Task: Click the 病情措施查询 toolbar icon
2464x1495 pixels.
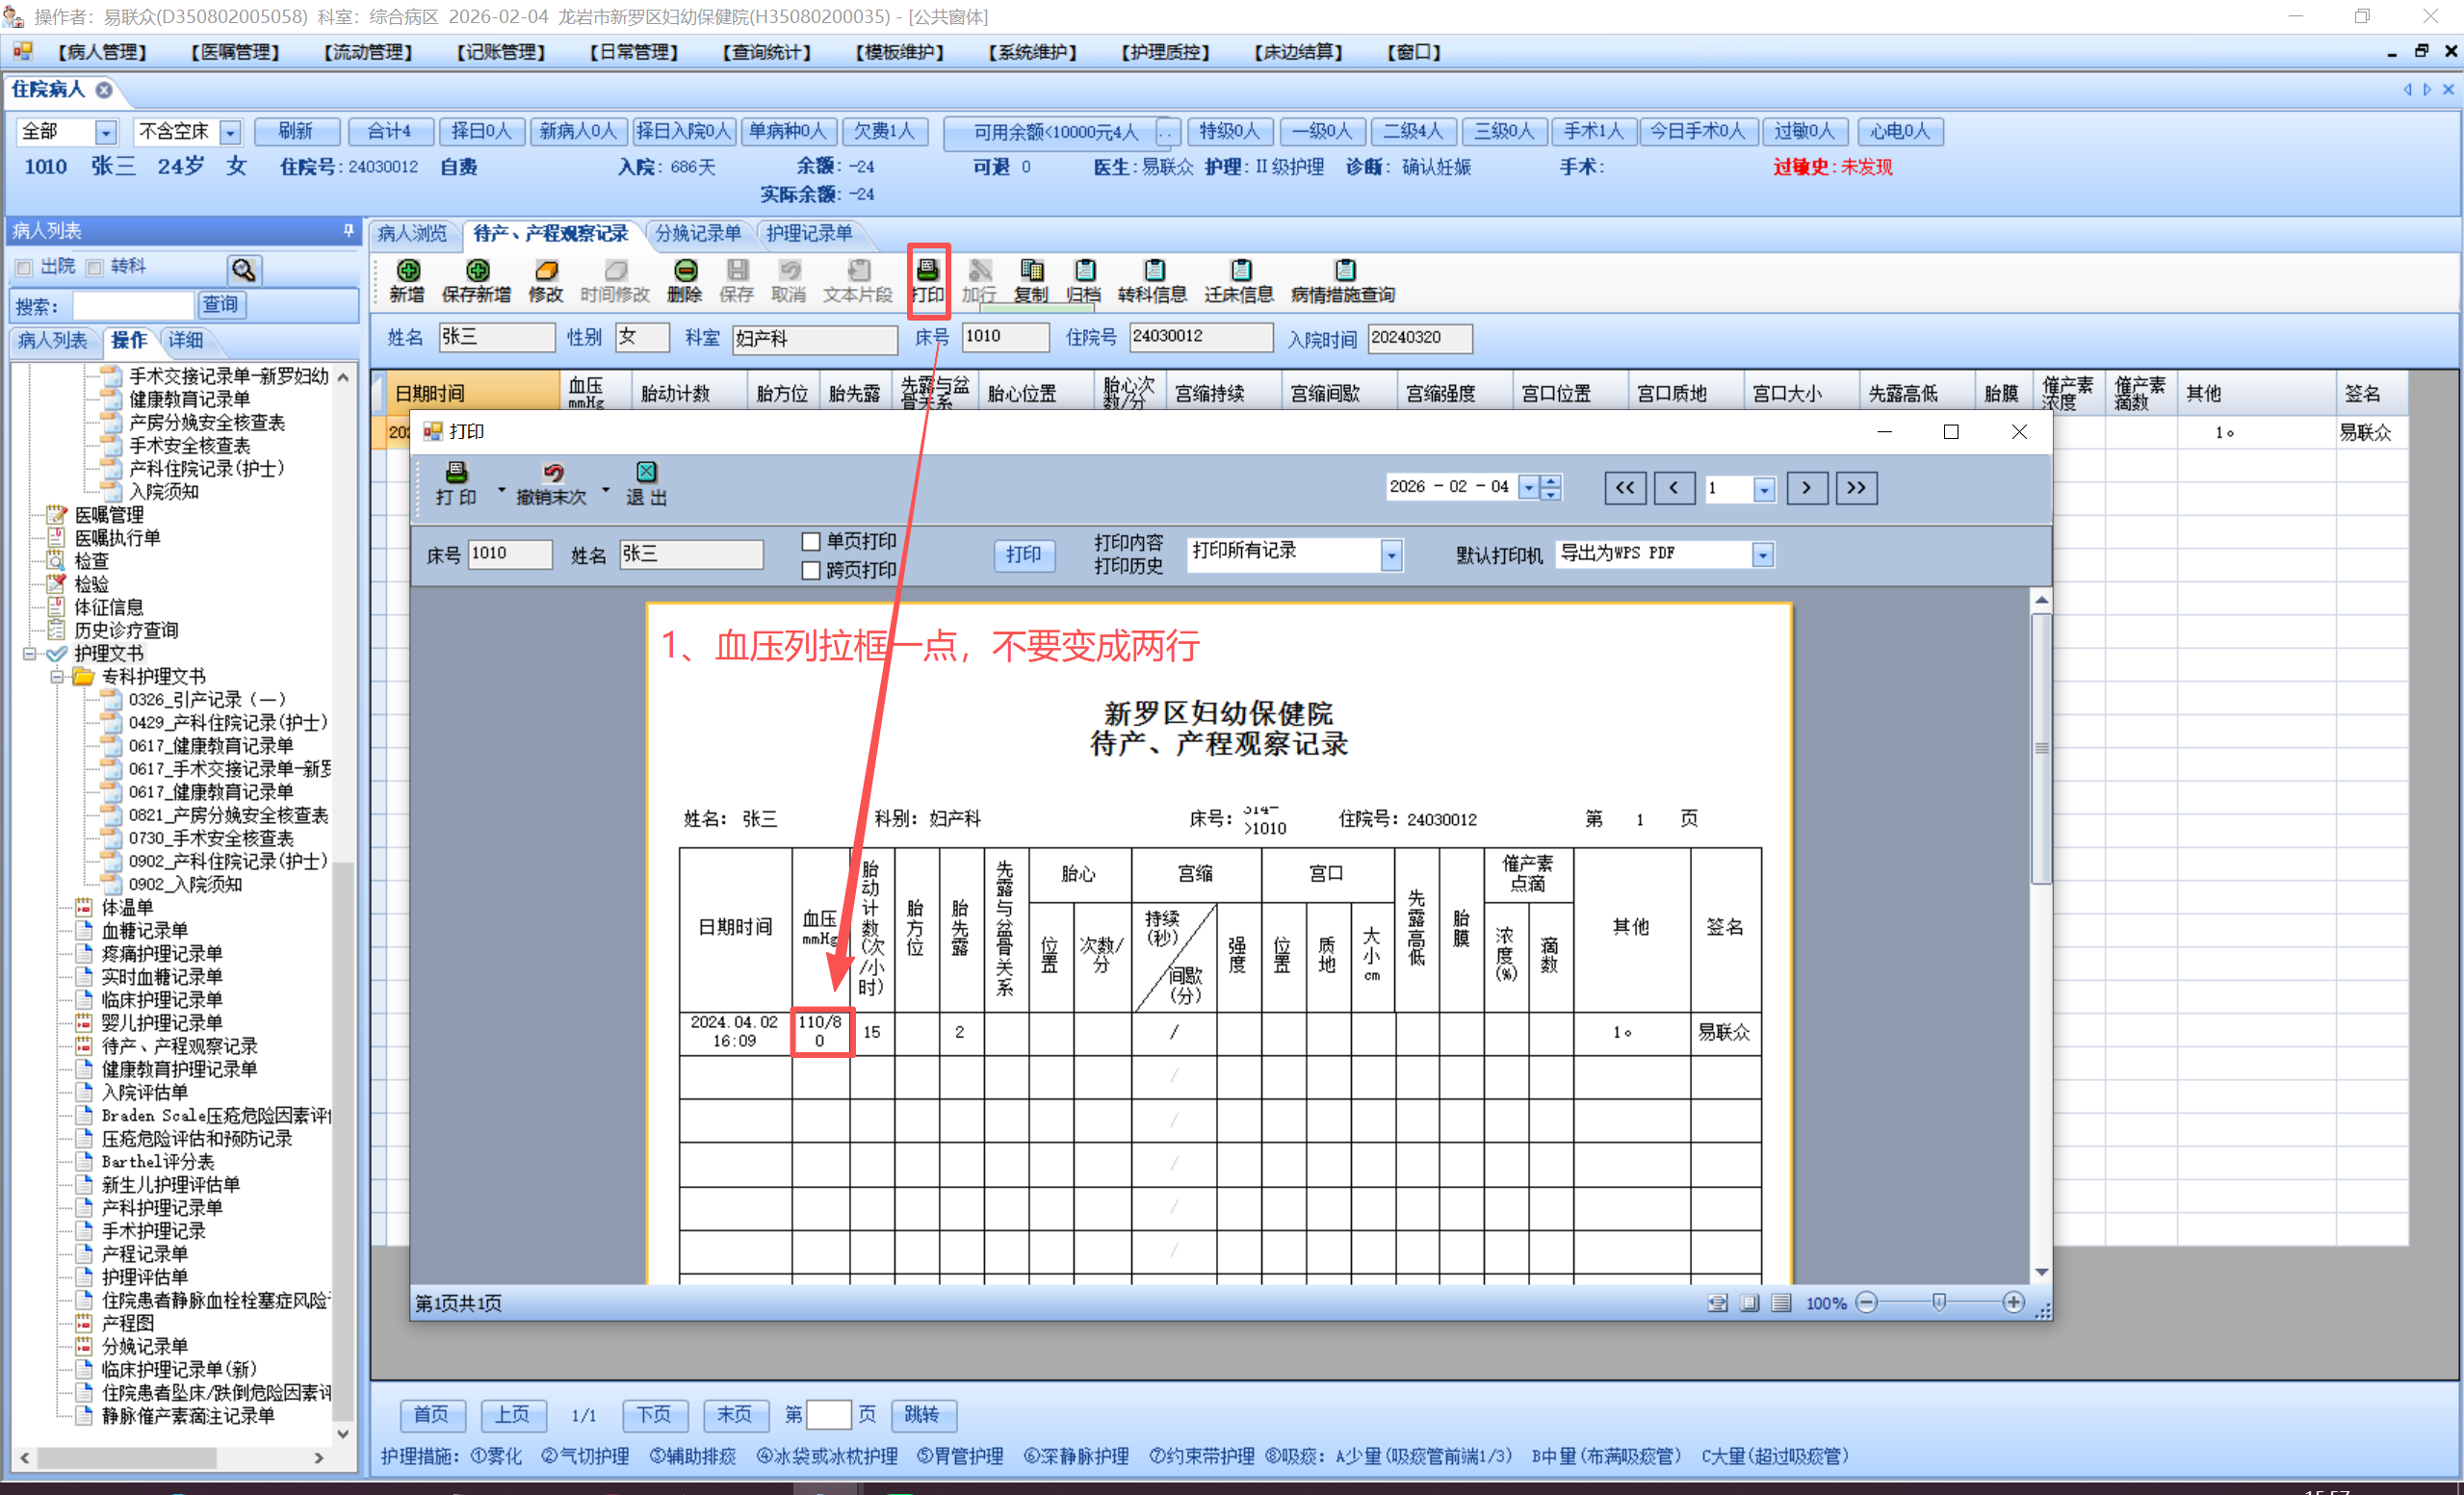Action: (x=1344, y=271)
